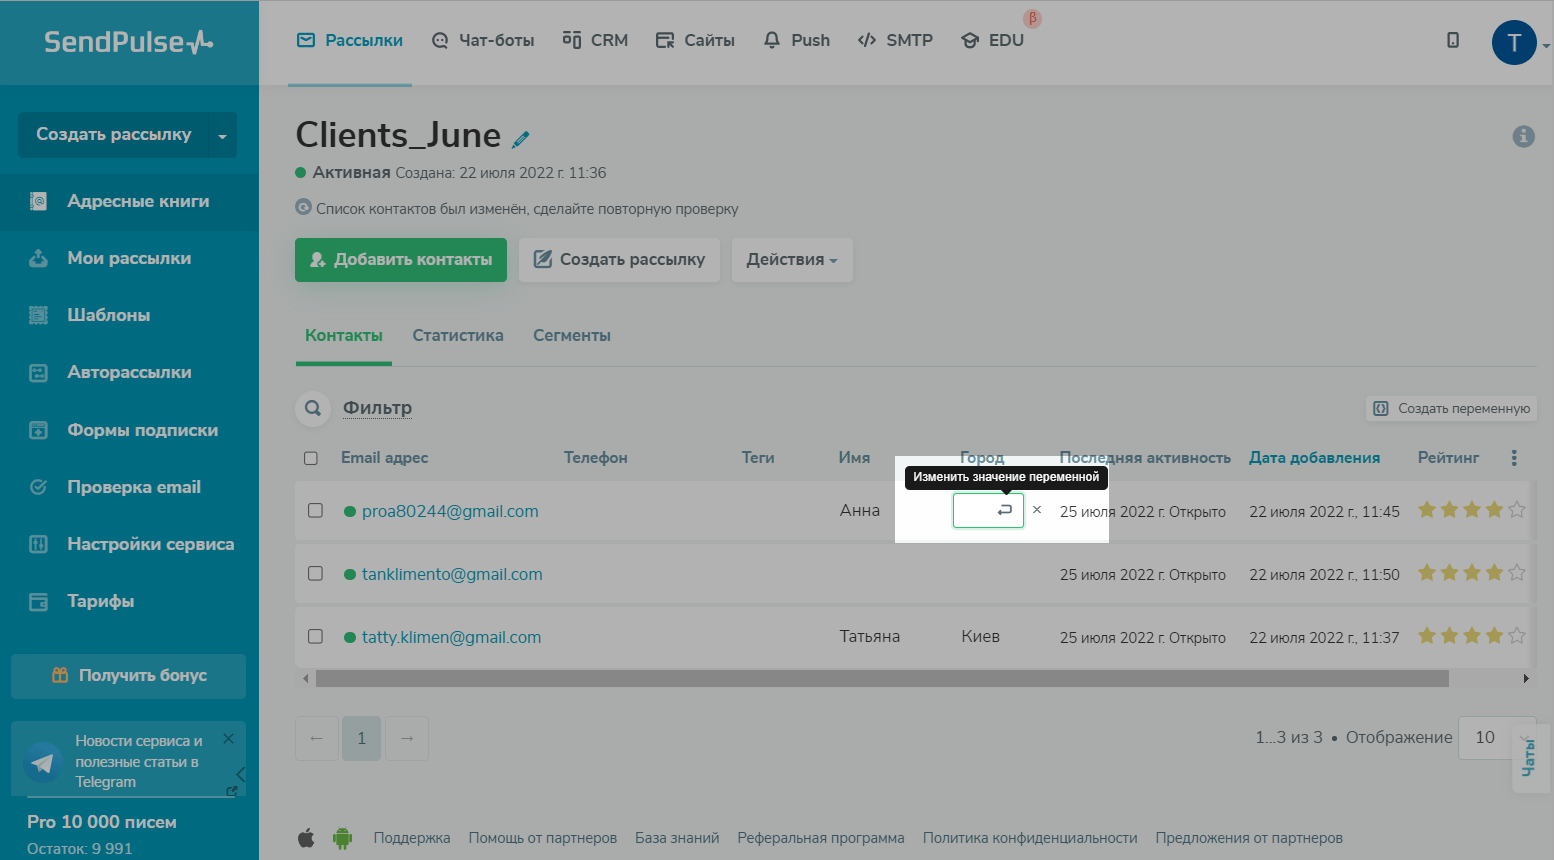Toggle the select-all checkbox in table header
The height and width of the screenshot is (860, 1554).
point(311,458)
